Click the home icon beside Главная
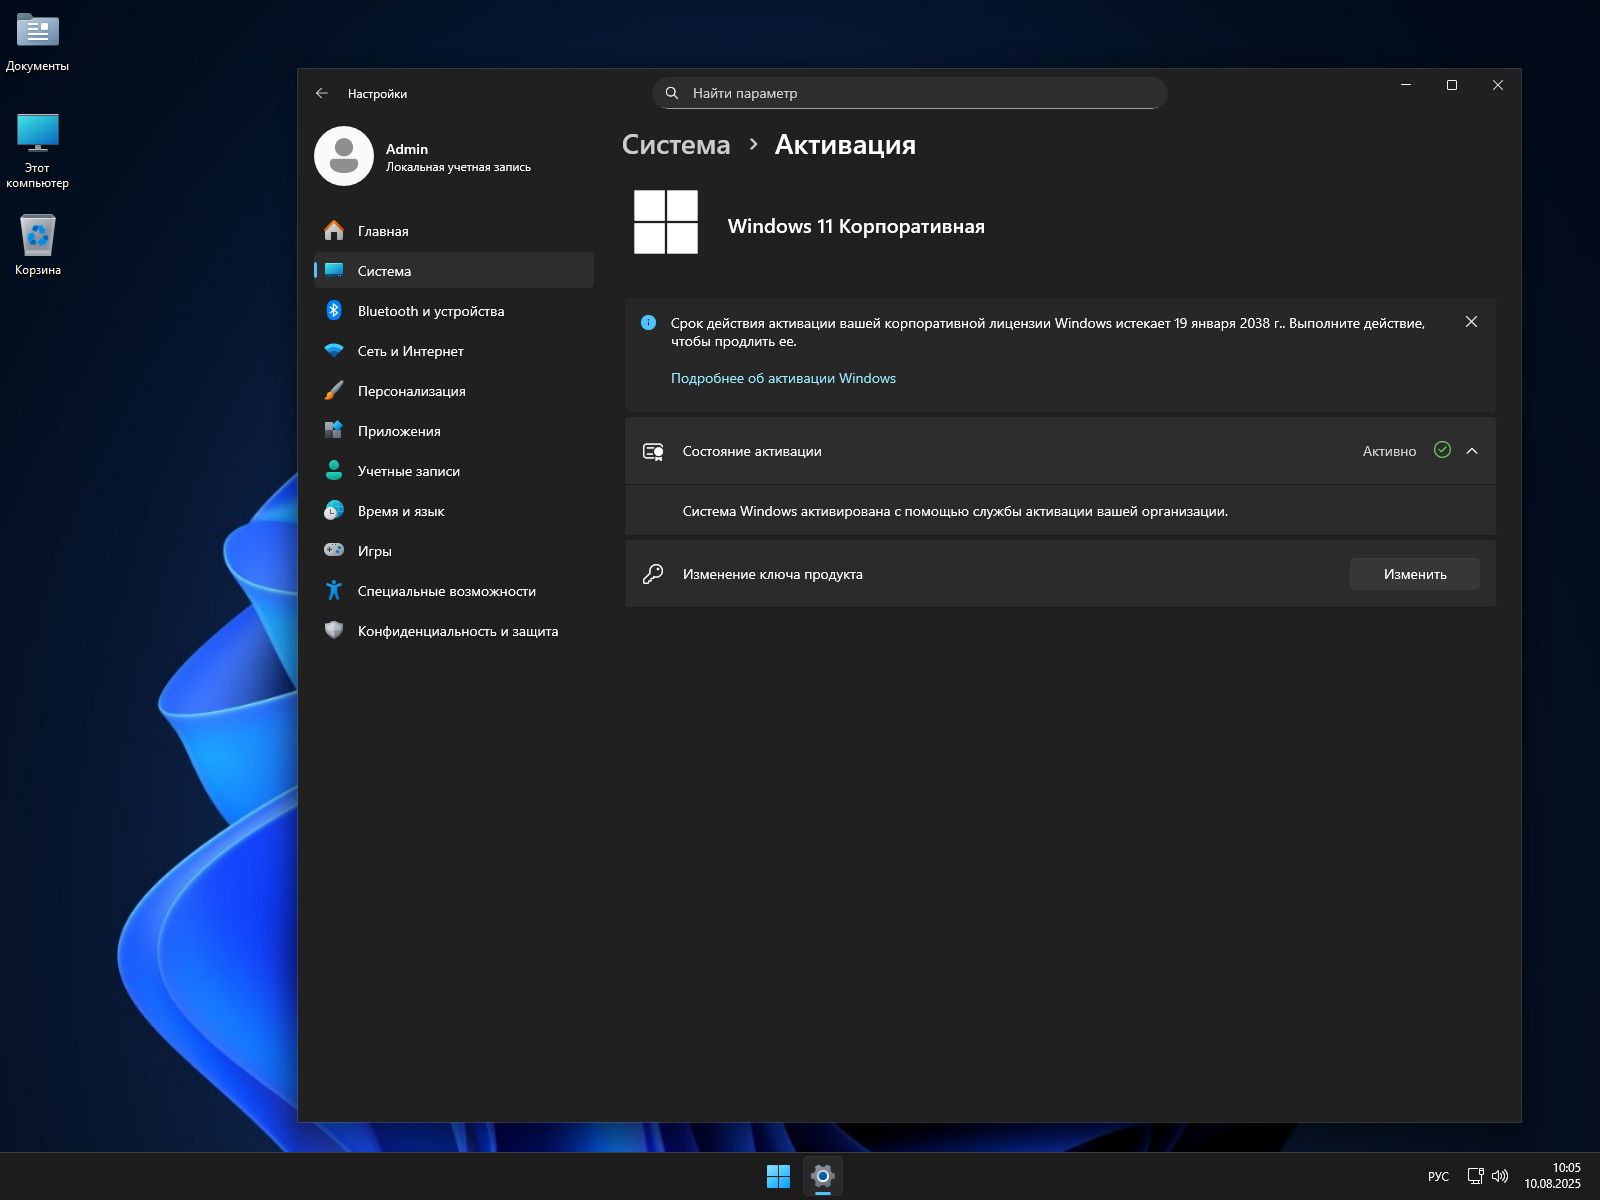The height and width of the screenshot is (1200, 1600). click(x=334, y=231)
